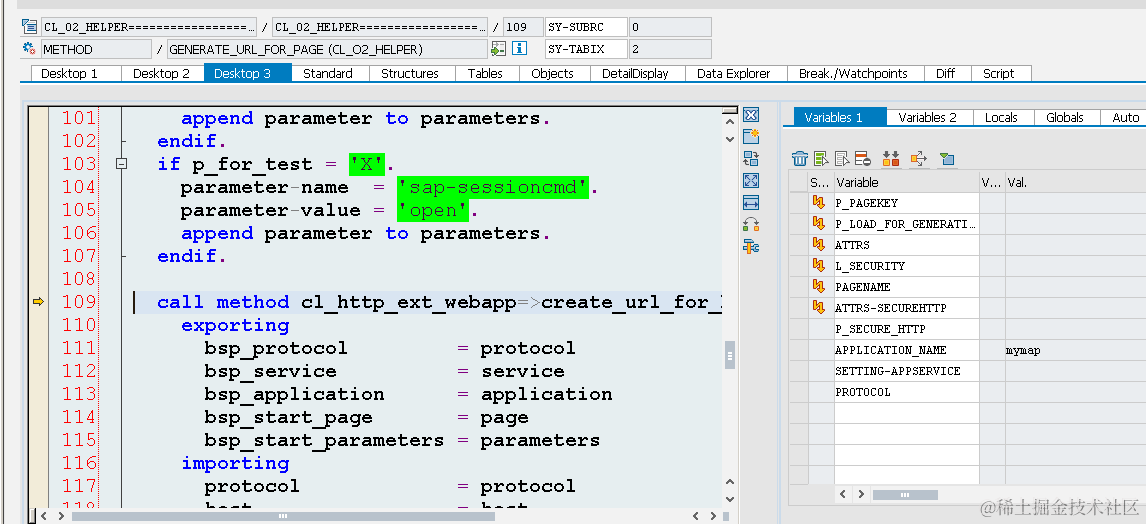Open the Data Explorer tab
1146x524 pixels.
(x=733, y=73)
